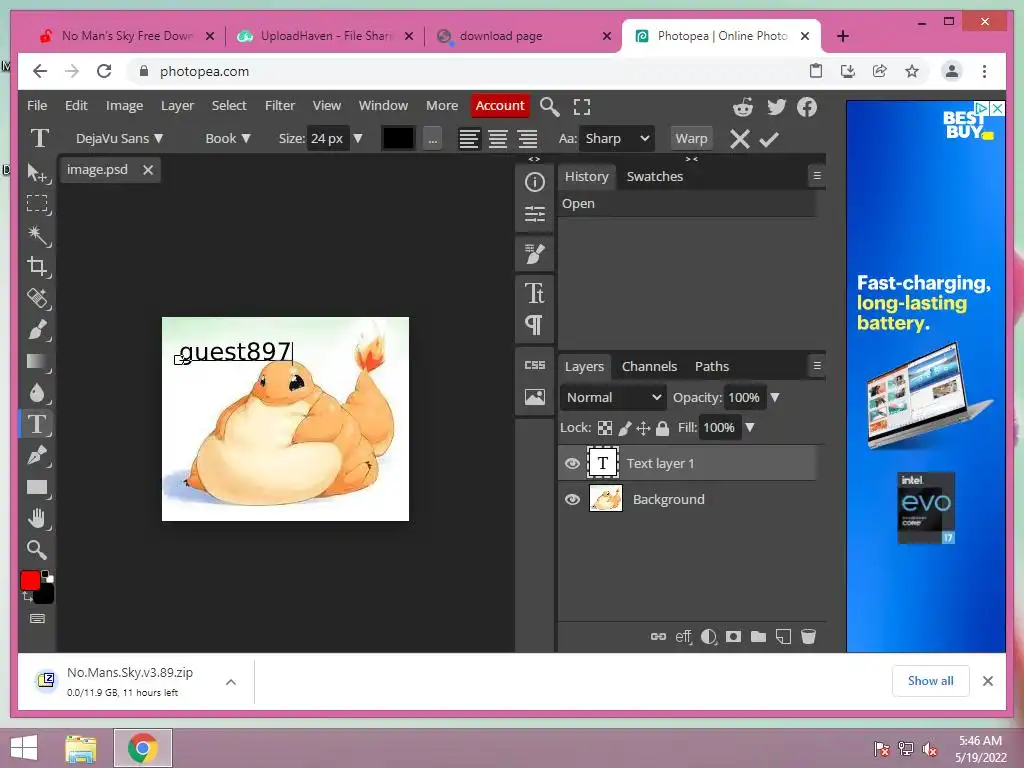Hide the Background layer
Image resolution: width=1024 pixels, height=768 pixels.
572,500
